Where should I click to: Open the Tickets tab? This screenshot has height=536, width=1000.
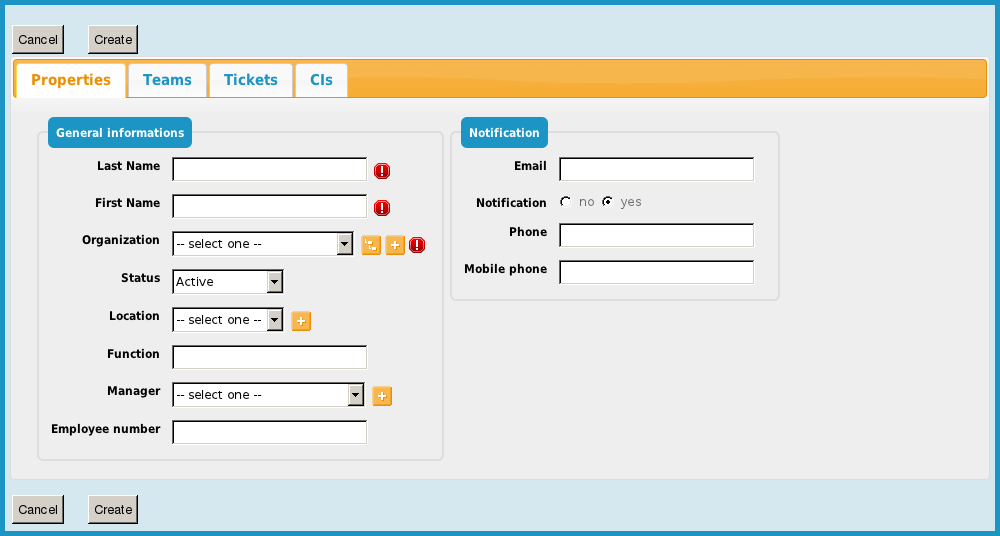251,80
